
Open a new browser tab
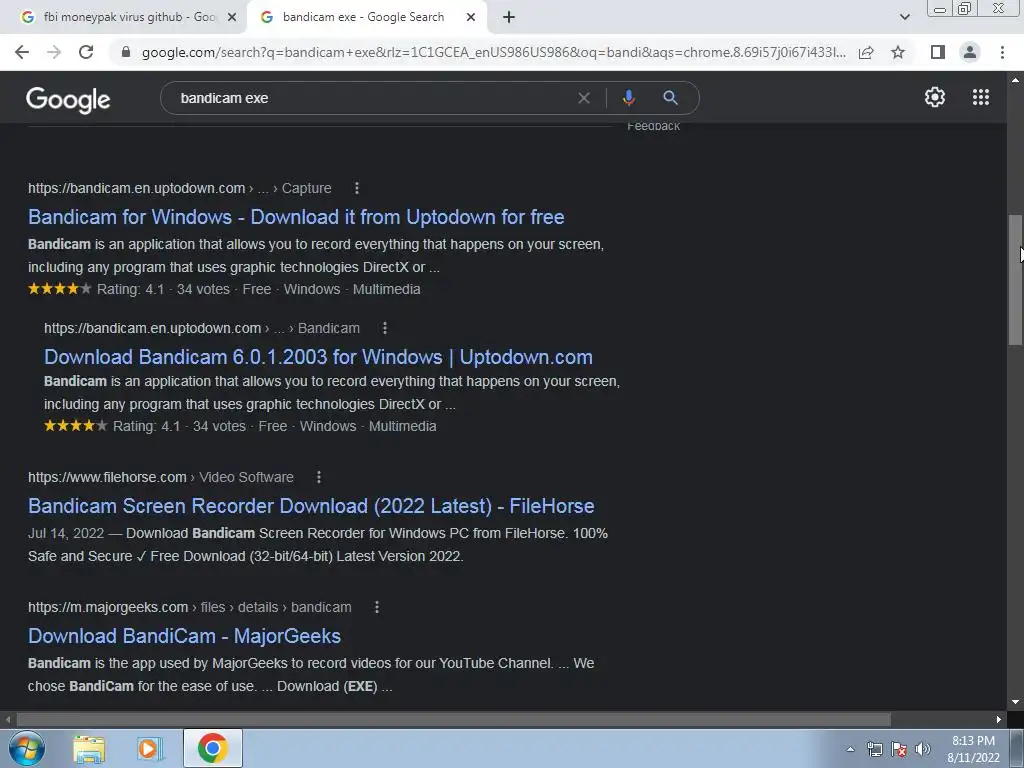point(509,17)
